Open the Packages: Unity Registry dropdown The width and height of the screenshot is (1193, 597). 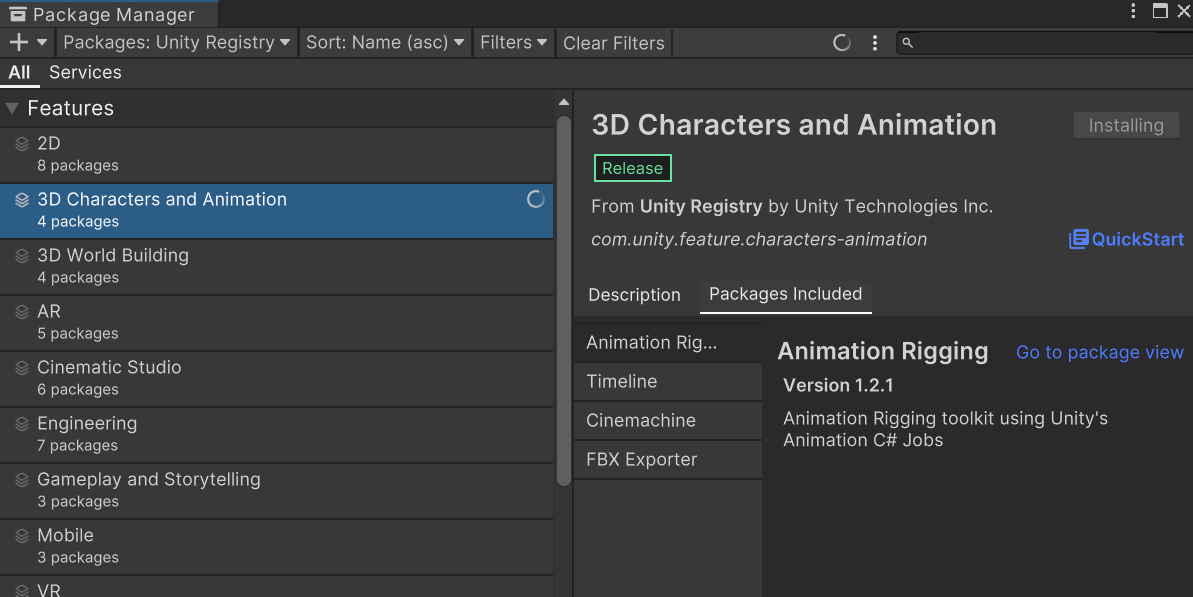[x=176, y=43]
